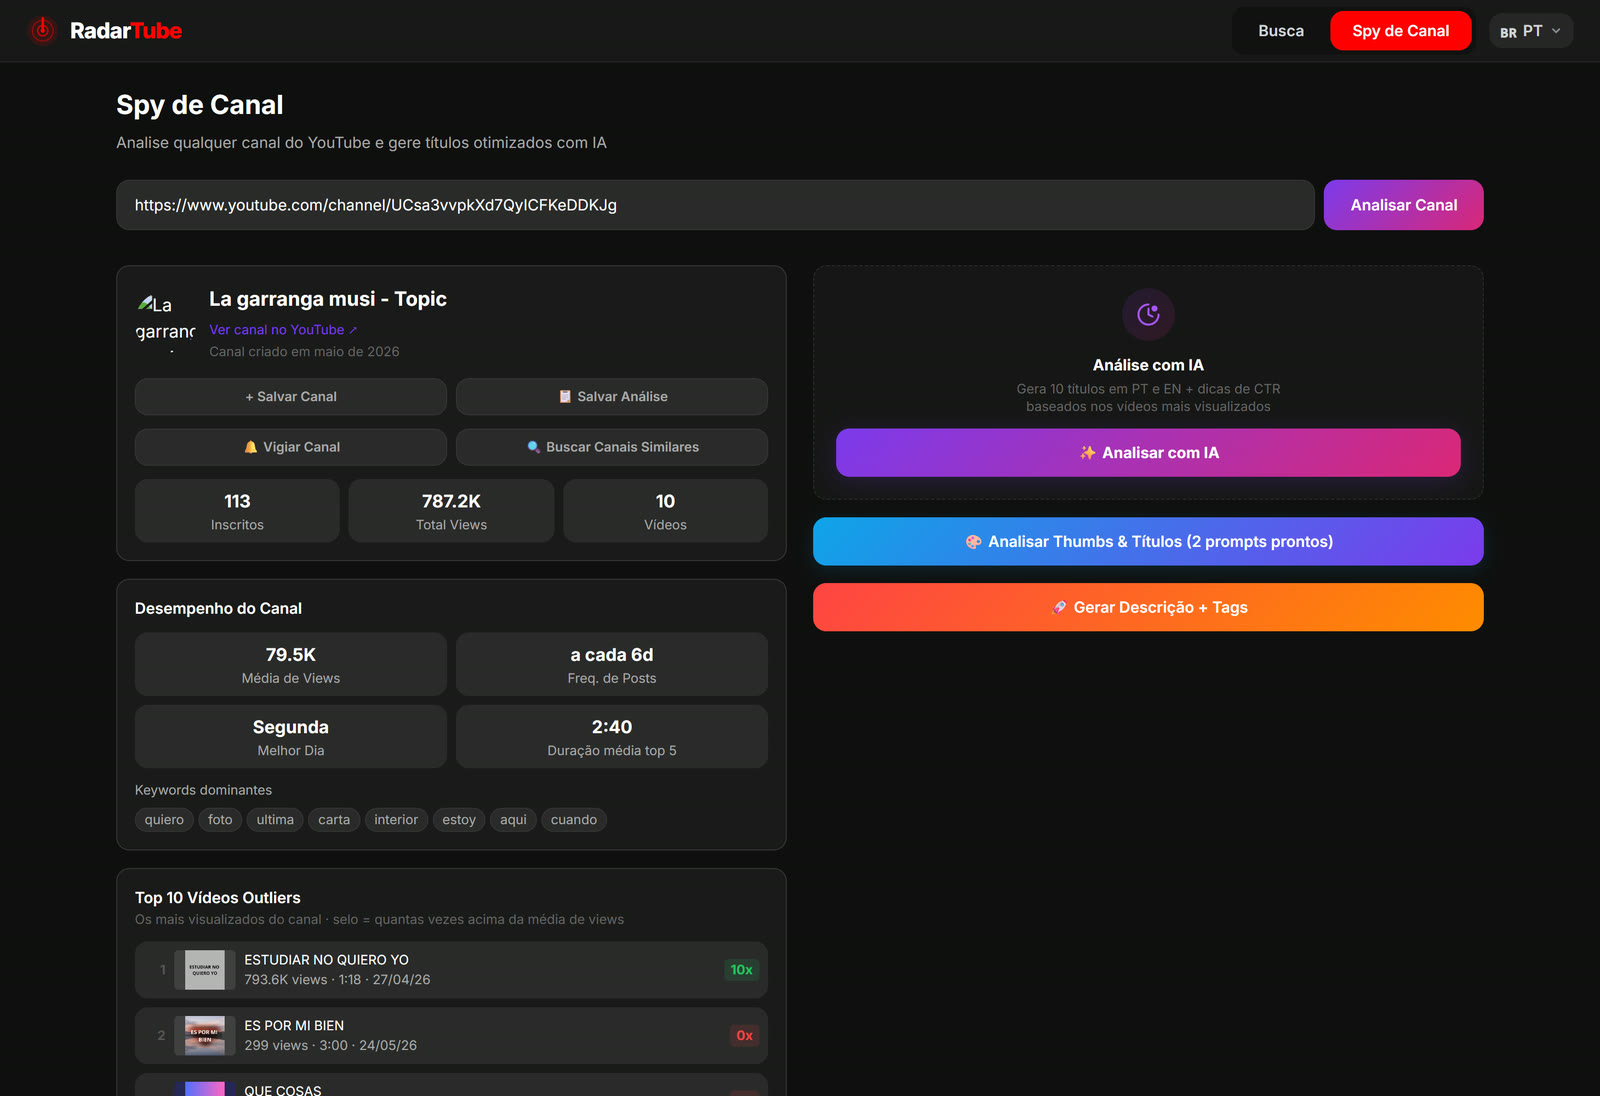Click the 2:40 Duração média top 5 card
Screen dimensions: 1600x1096
[612, 737]
